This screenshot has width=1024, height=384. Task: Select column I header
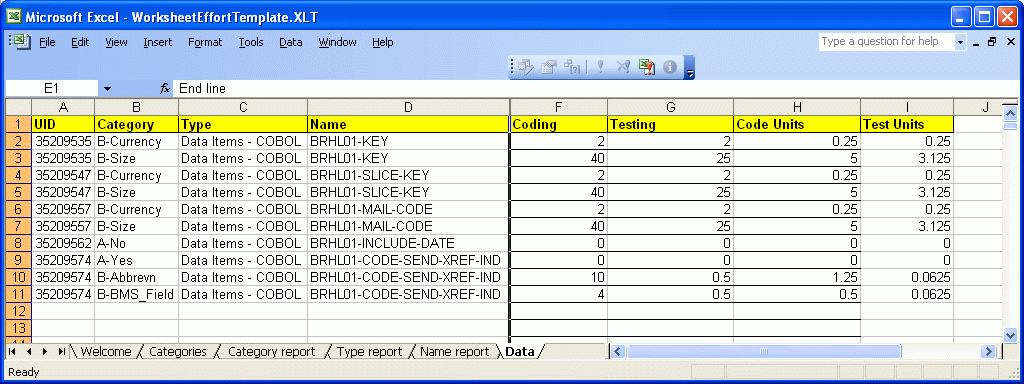click(x=907, y=107)
